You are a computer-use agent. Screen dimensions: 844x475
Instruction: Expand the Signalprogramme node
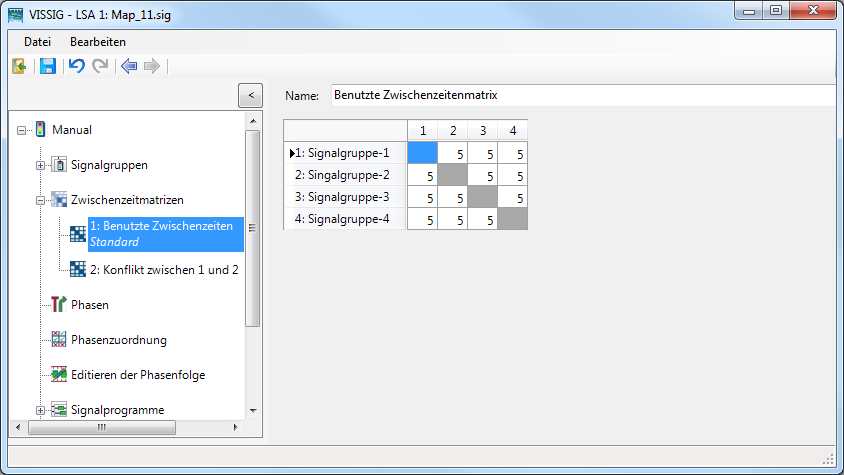pyautogui.click(x=41, y=409)
